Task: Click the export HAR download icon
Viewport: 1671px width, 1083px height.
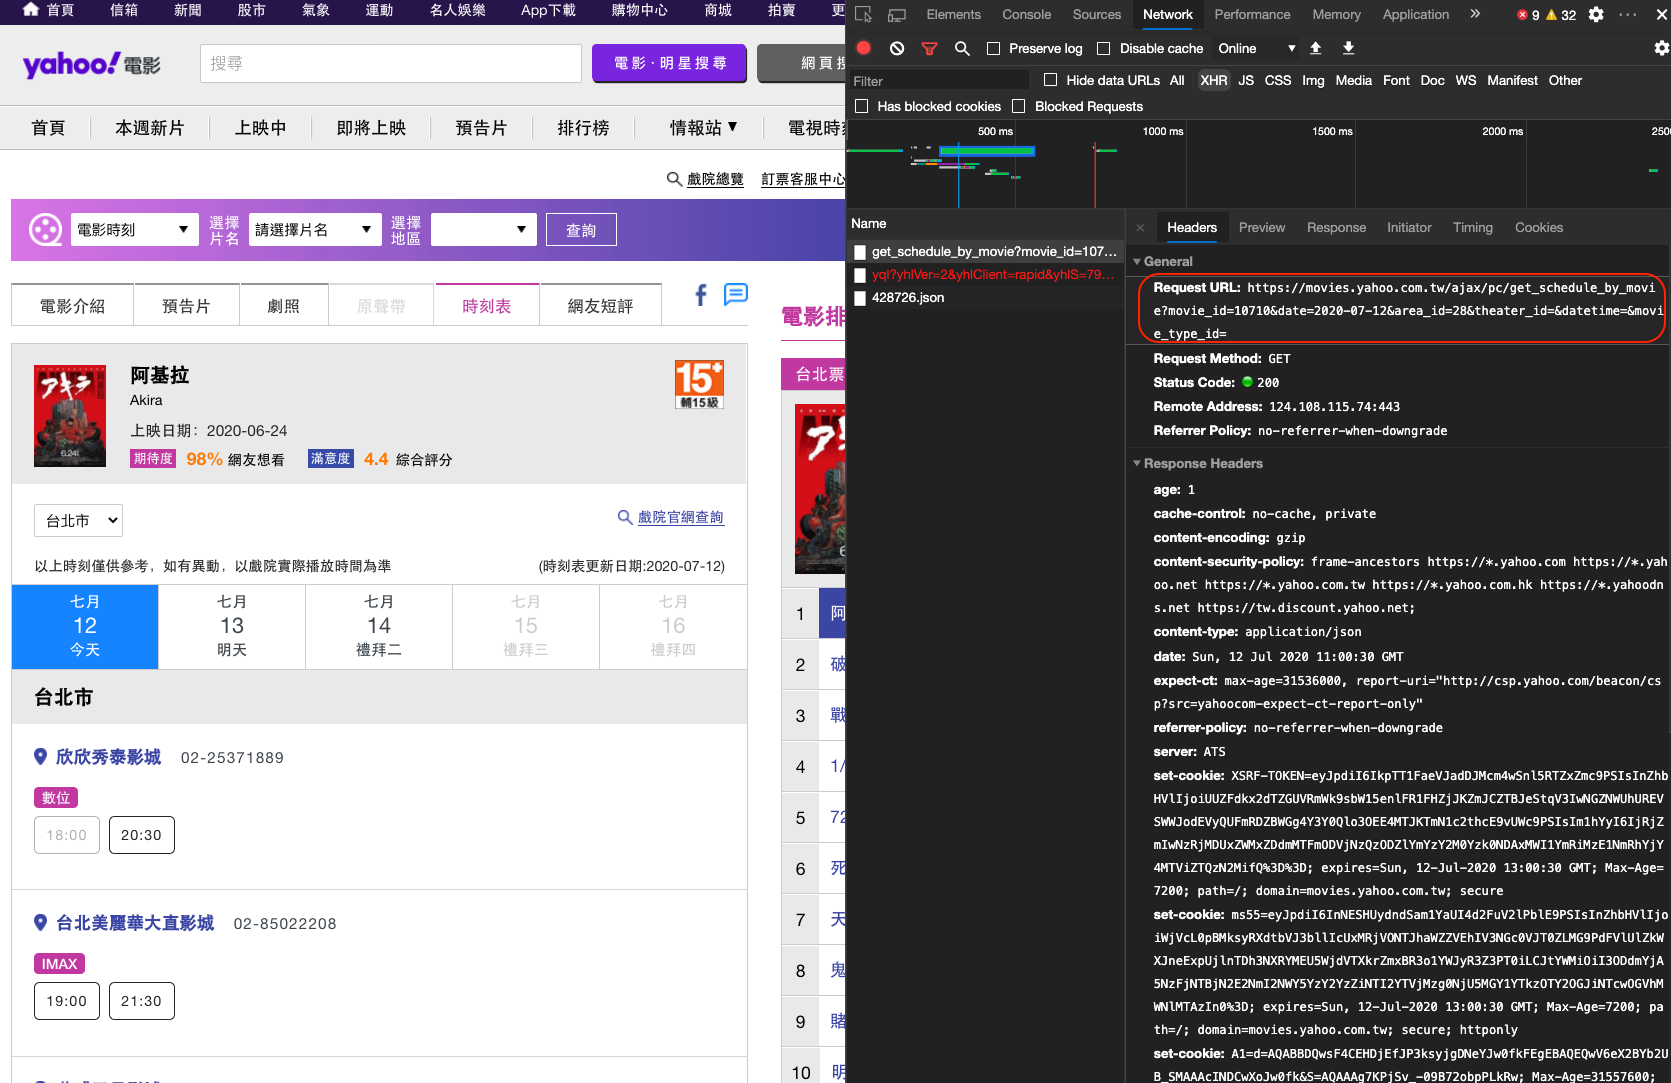Action: (1348, 48)
